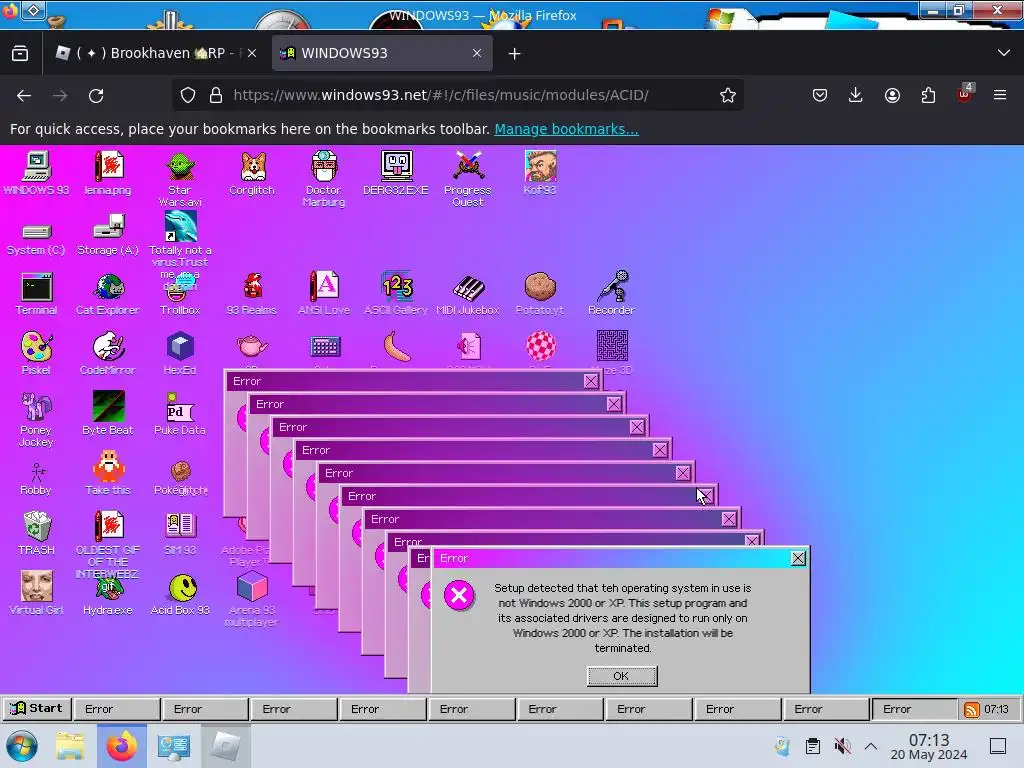This screenshot has width=1024, height=768.
Task: Open Firefox downloads panel
Action: [856, 95]
